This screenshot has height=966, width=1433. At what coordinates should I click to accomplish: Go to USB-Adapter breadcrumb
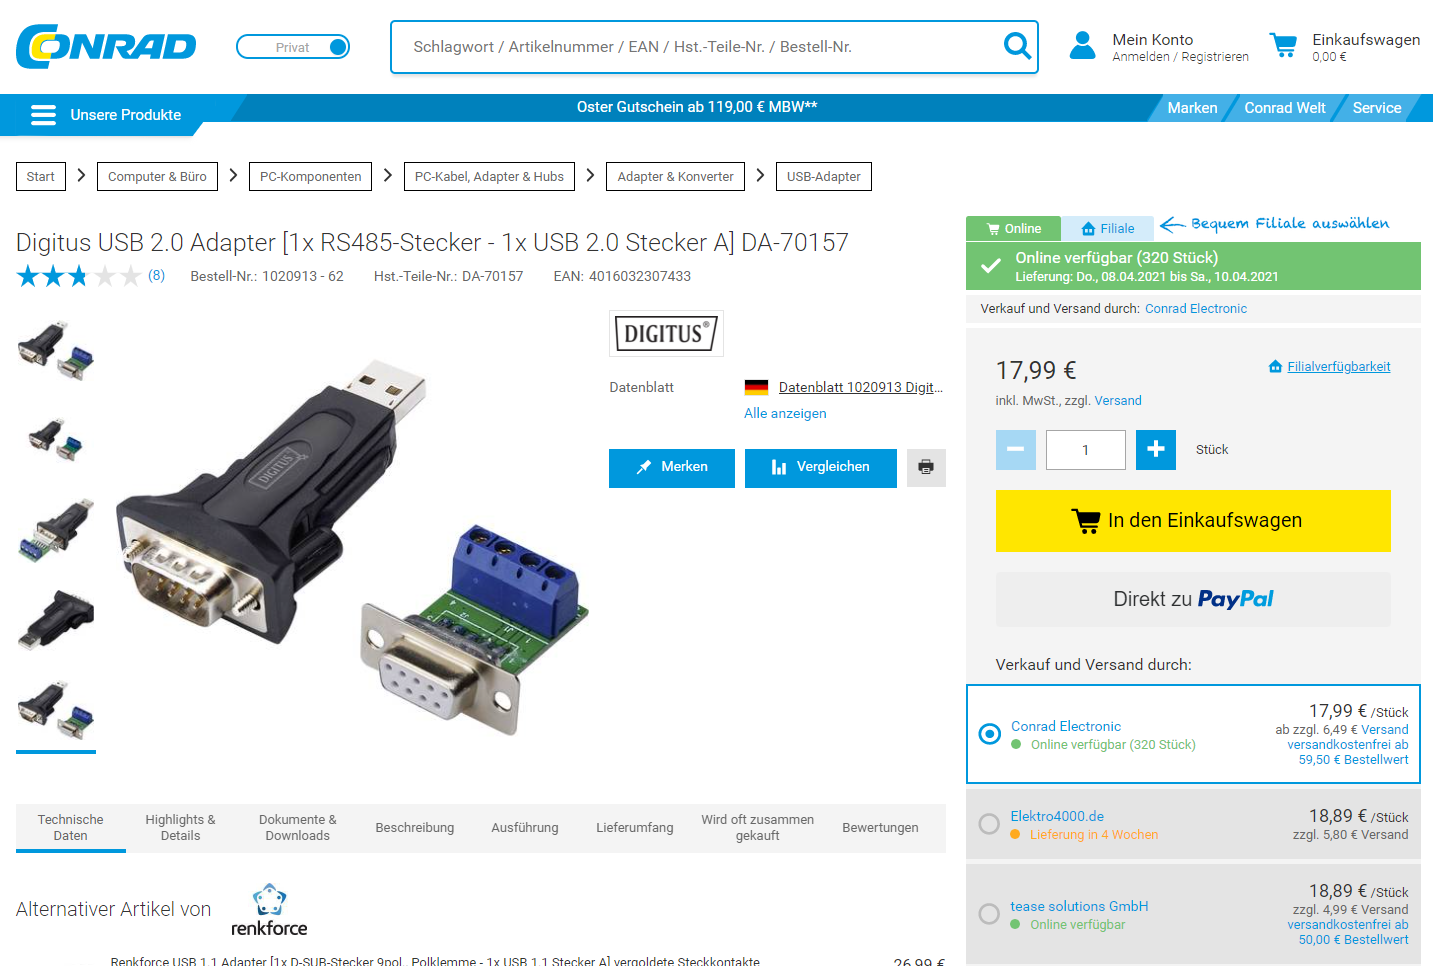(824, 177)
